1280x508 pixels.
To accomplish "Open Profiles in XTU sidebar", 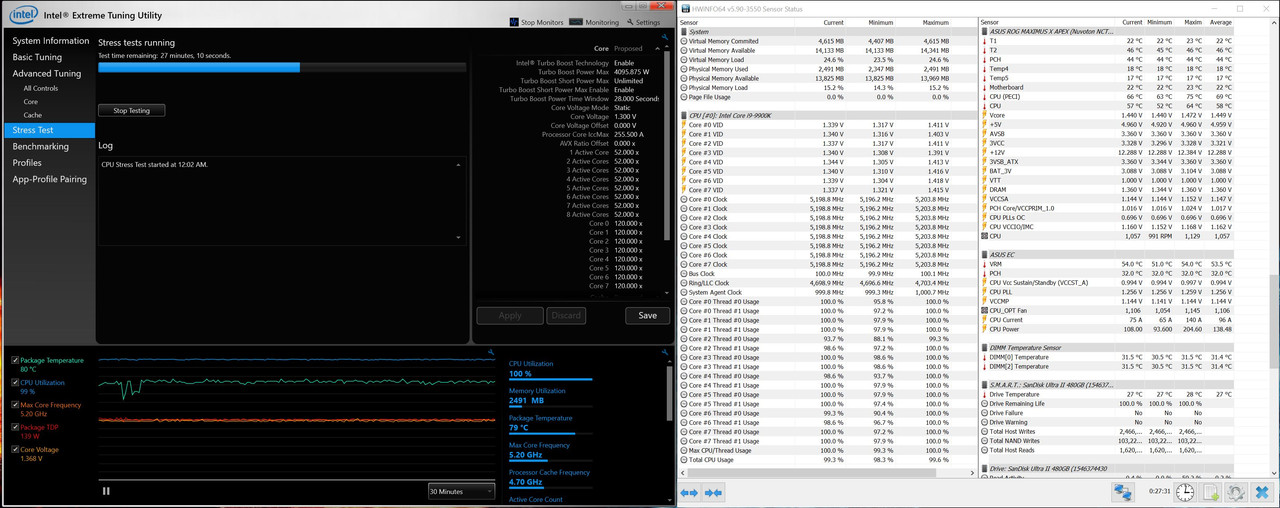I will (x=27, y=162).
